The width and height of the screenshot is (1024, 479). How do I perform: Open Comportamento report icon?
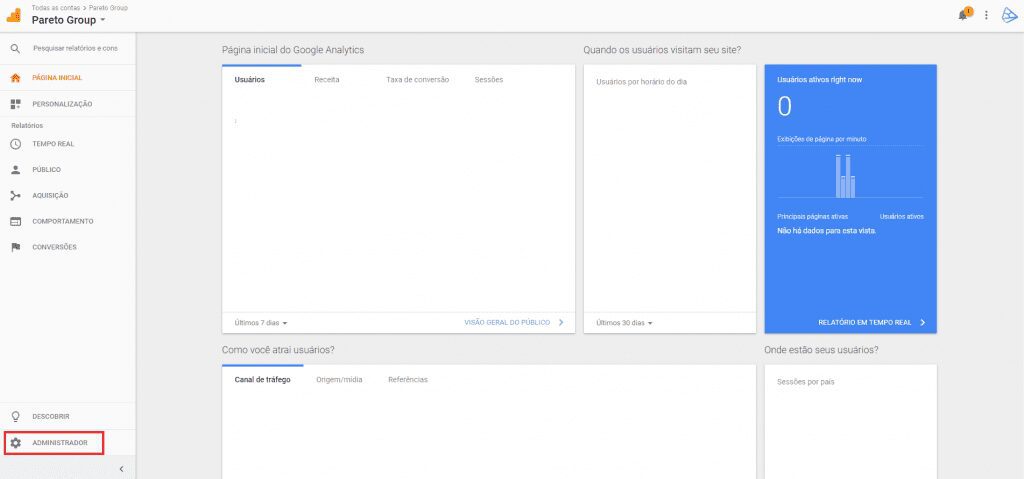(x=15, y=221)
